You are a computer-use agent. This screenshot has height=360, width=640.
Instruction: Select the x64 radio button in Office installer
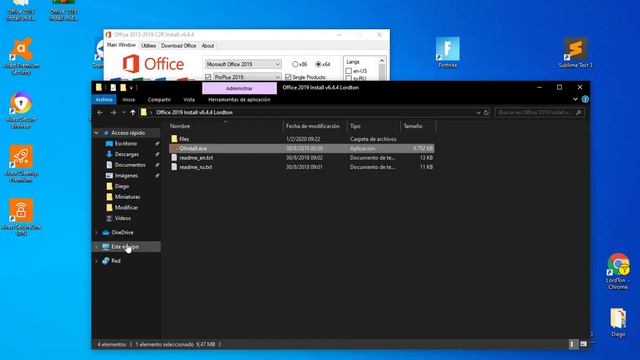tap(318, 64)
